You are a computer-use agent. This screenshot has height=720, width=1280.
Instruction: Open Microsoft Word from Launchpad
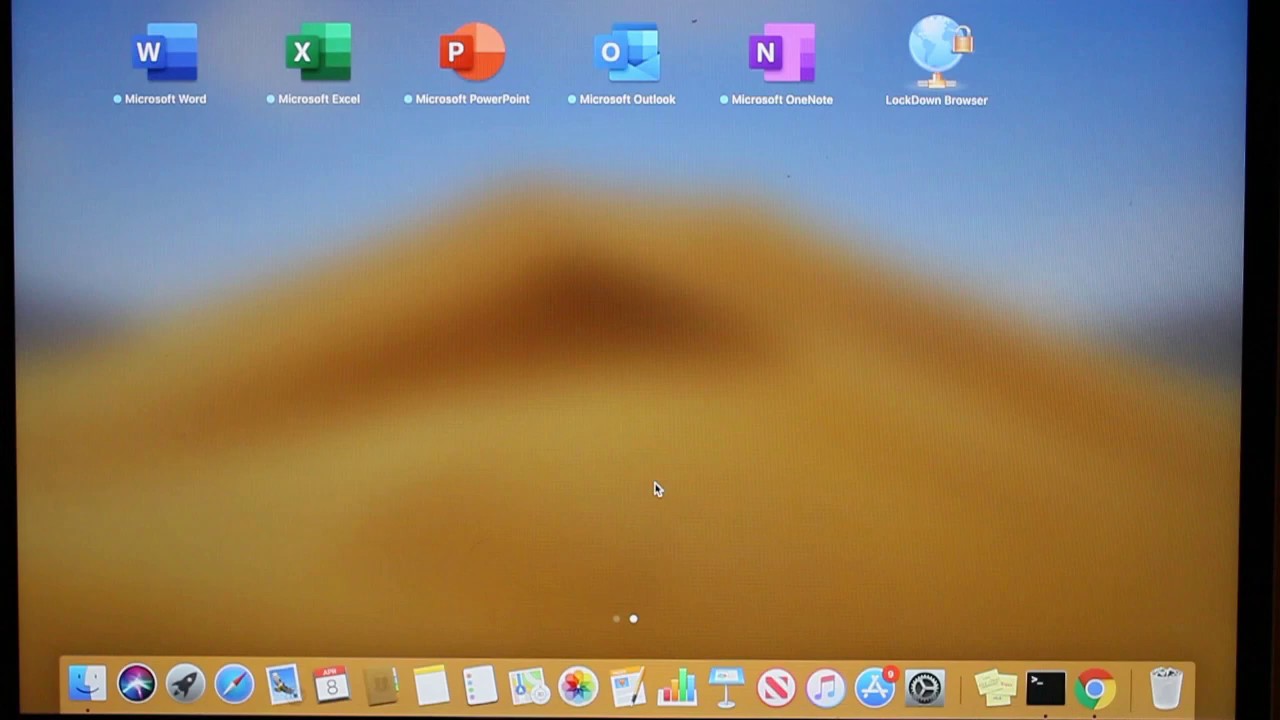coord(165,52)
